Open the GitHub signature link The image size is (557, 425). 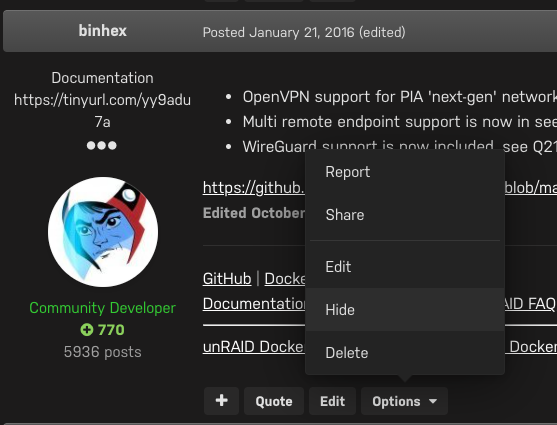pyautogui.click(x=227, y=279)
